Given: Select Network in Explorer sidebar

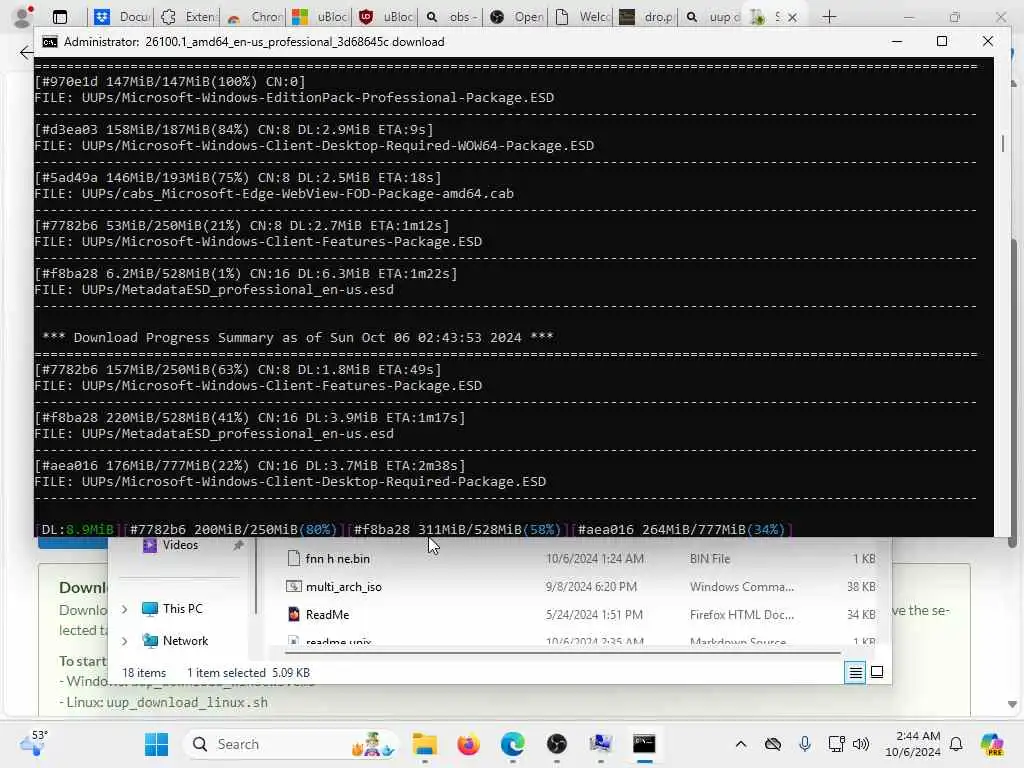Looking at the screenshot, I should 185,641.
